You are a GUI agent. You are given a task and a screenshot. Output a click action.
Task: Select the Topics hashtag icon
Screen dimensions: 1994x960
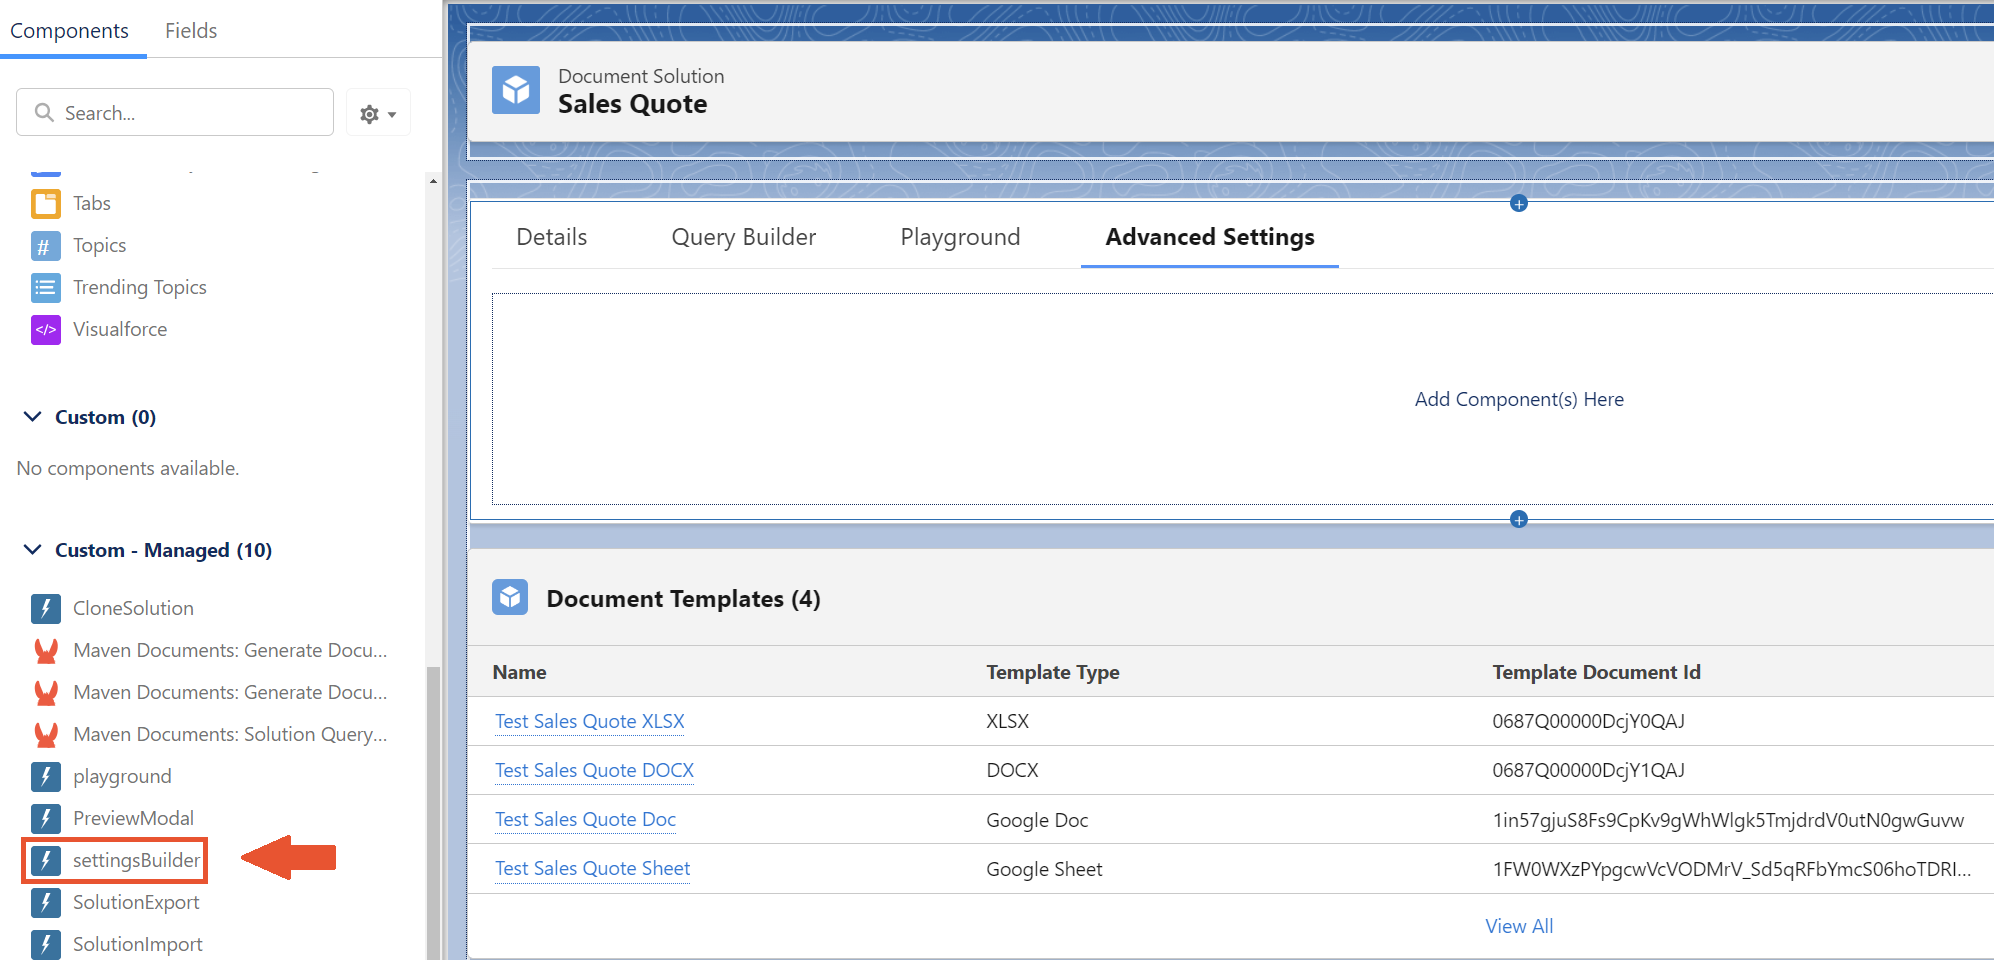46,246
